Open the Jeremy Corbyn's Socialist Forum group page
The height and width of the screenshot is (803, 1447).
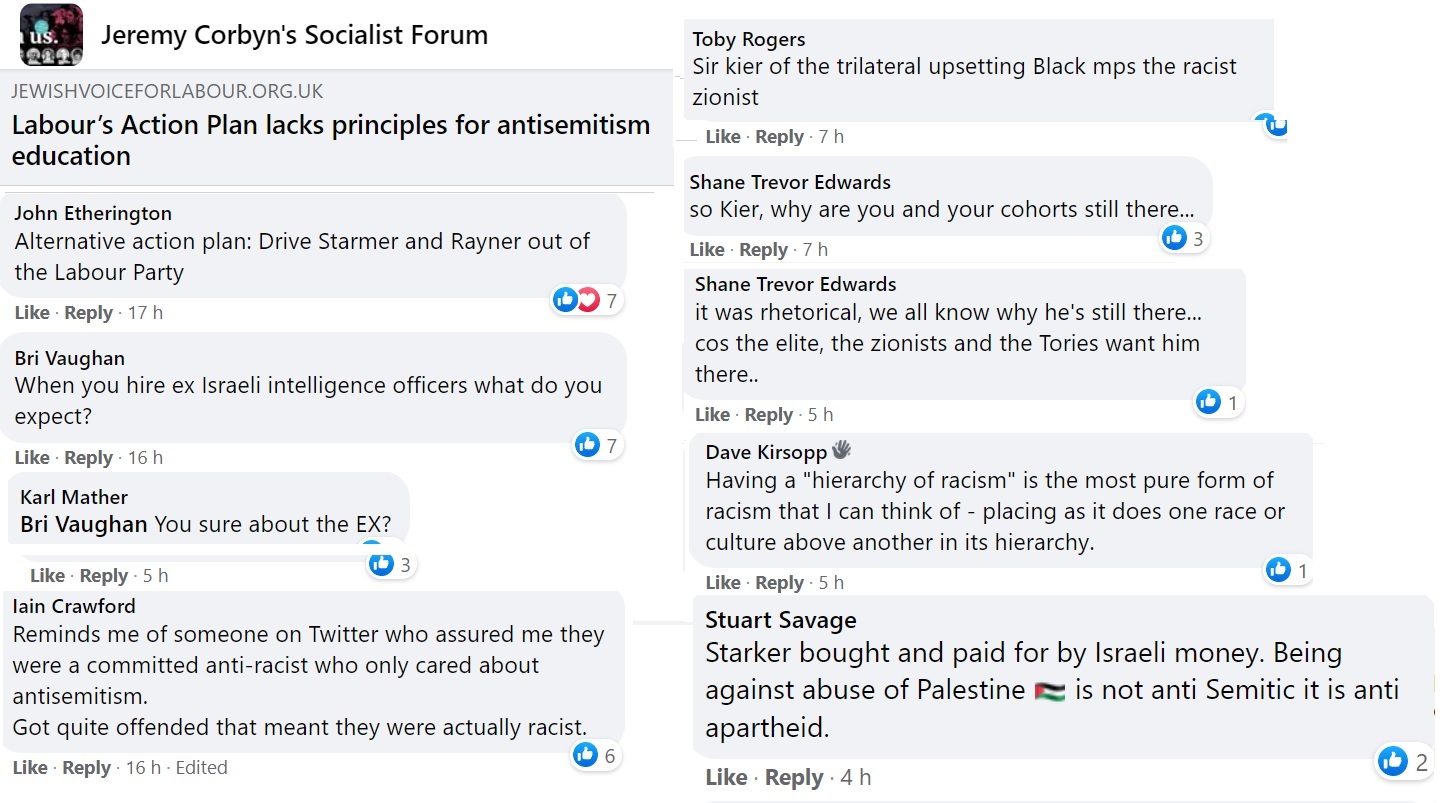tap(294, 35)
